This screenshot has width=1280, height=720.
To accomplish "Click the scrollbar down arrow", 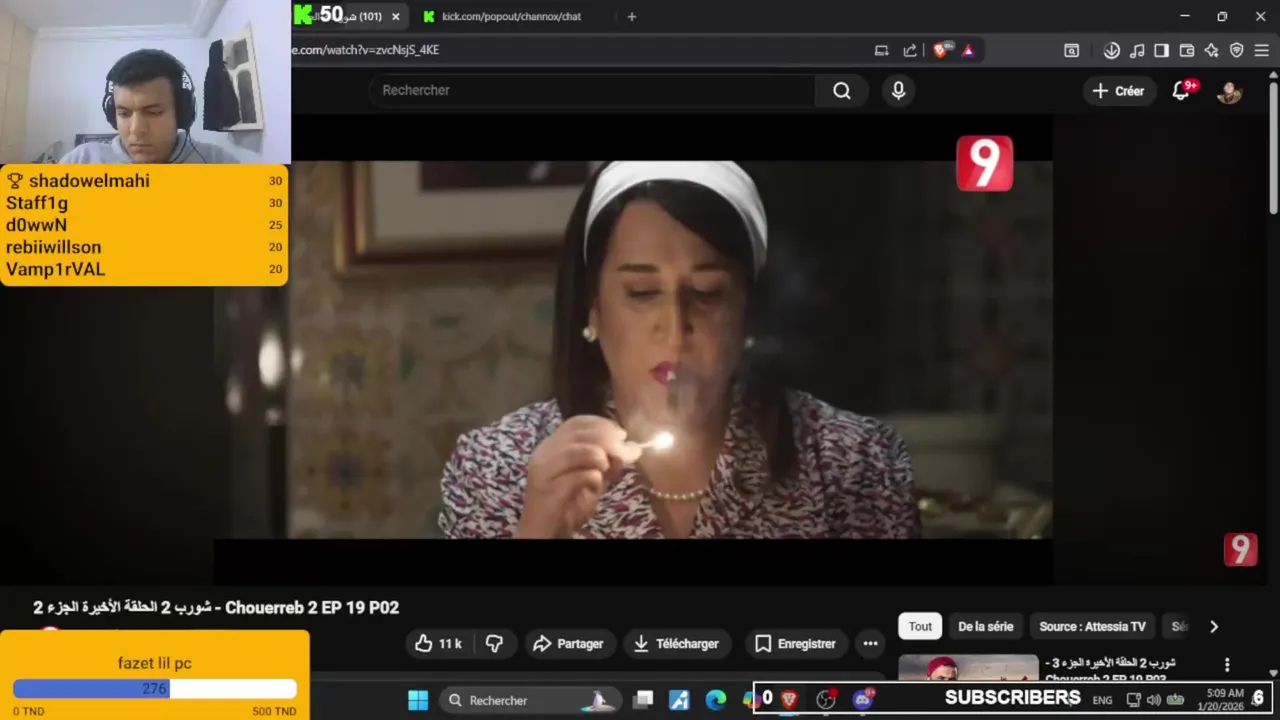I will pos(1273,673).
